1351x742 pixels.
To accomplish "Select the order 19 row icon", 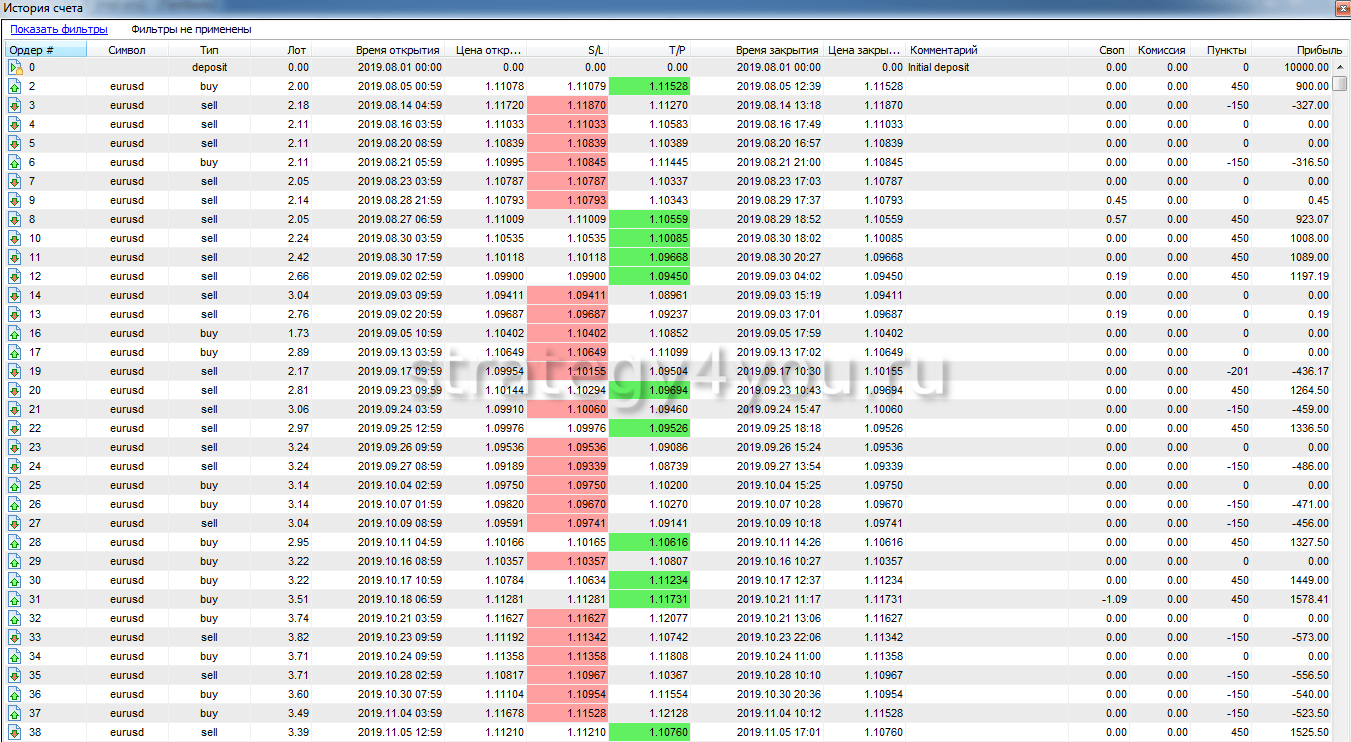I will 15,372.
